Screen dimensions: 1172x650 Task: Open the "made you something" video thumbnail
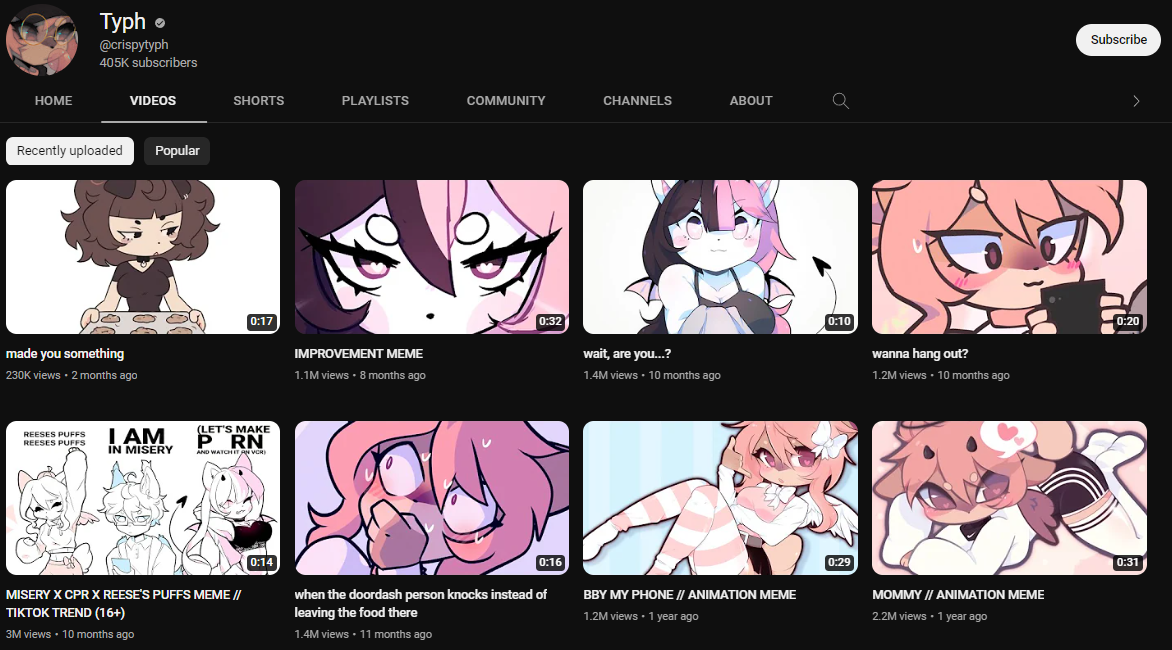pyautogui.click(x=143, y=257)
